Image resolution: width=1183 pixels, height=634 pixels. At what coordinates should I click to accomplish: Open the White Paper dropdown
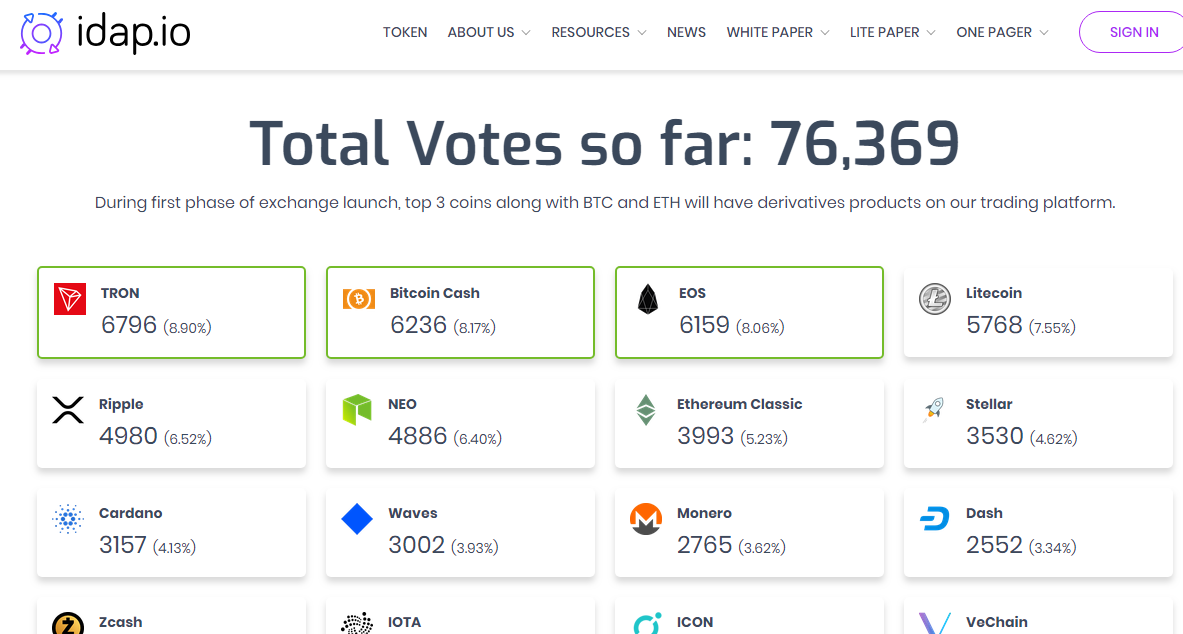tap(777, 32)
